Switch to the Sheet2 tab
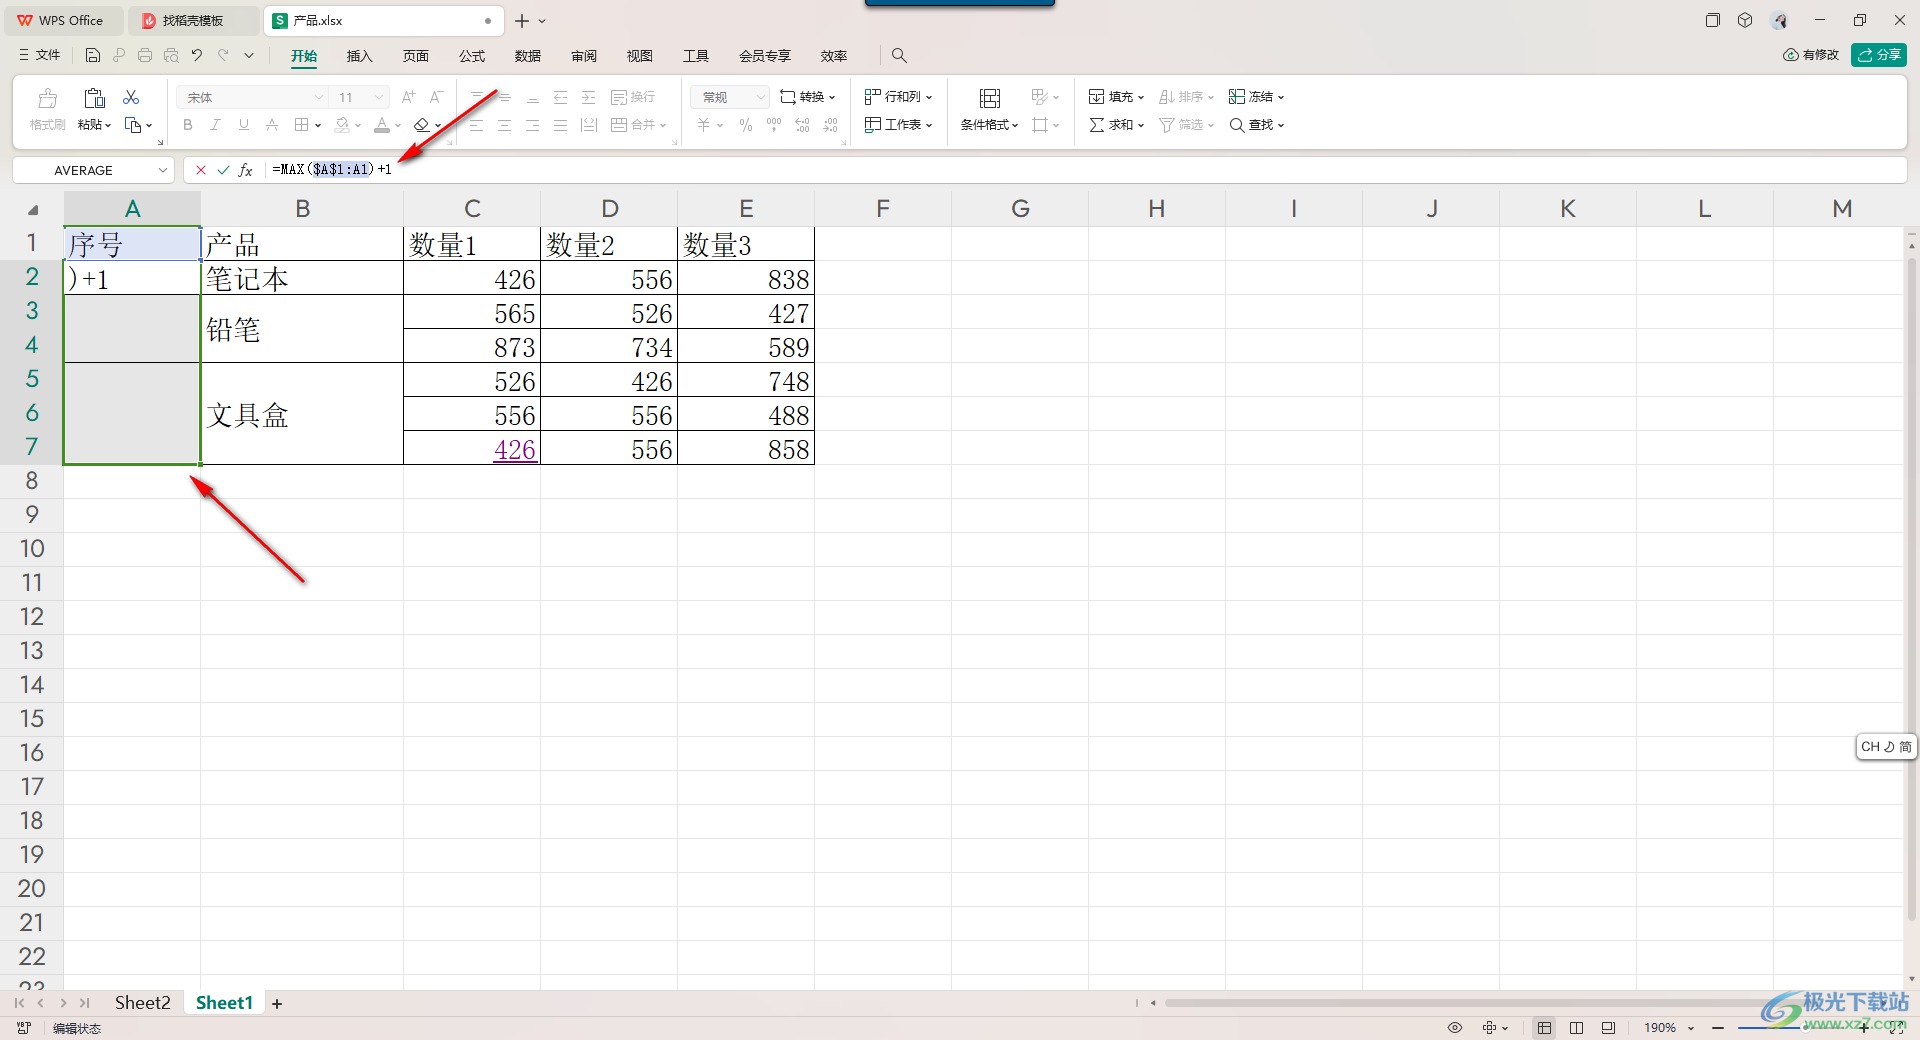This screenshot has width=1920, height=1040. coord(142,1002)
